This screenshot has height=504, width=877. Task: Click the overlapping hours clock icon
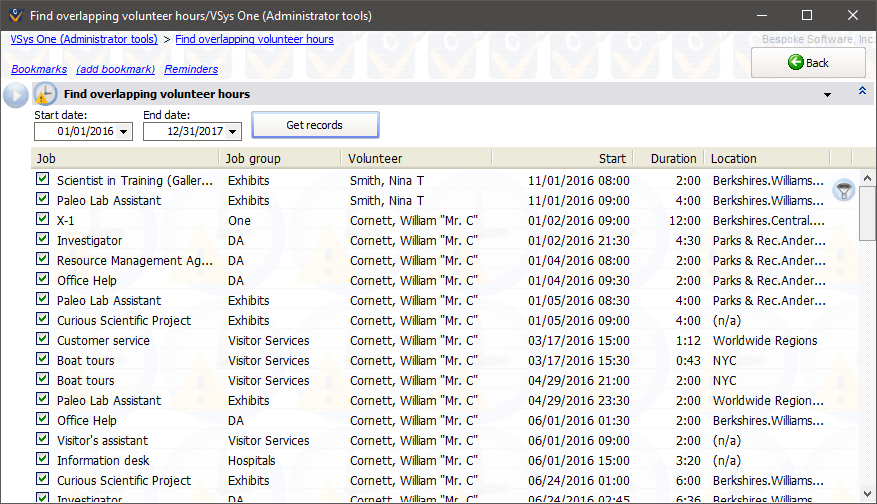pyautogui.click(x=45, y=94)
